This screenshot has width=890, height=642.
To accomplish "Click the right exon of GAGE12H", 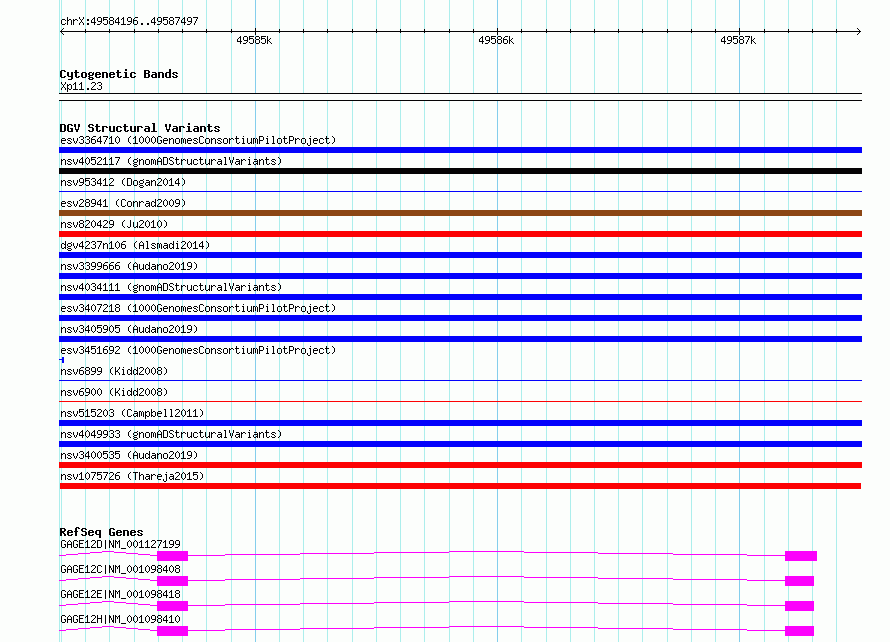I will (799, 631).
